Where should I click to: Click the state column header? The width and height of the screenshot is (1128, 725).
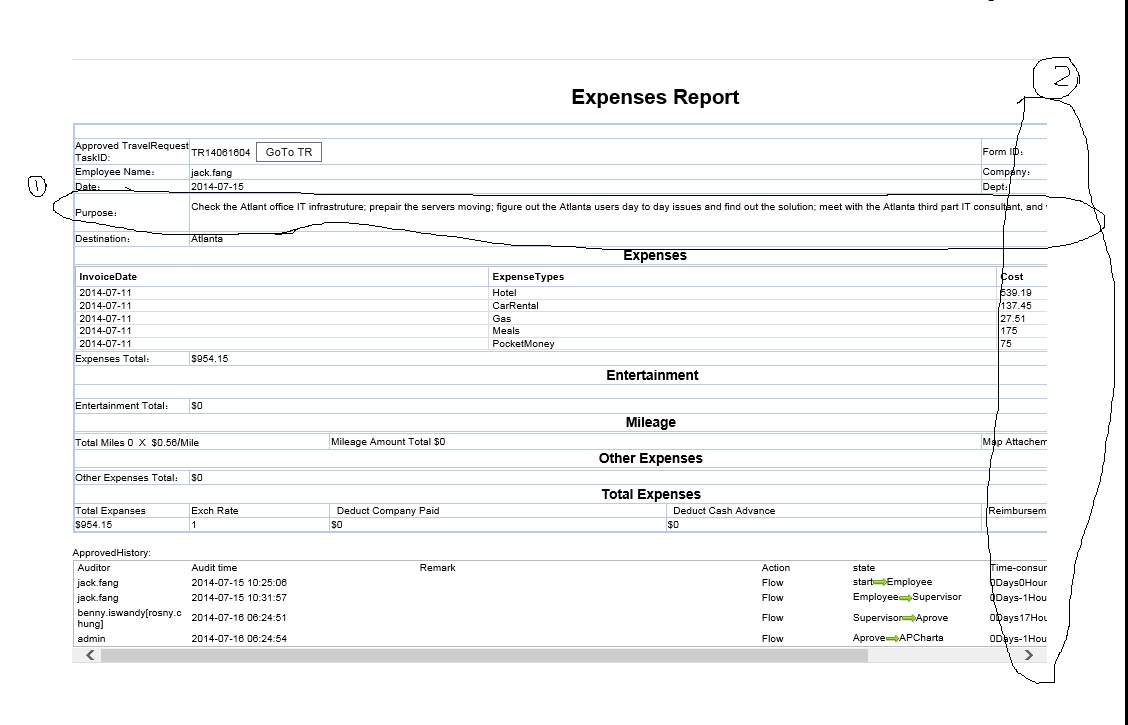point(863,567)
